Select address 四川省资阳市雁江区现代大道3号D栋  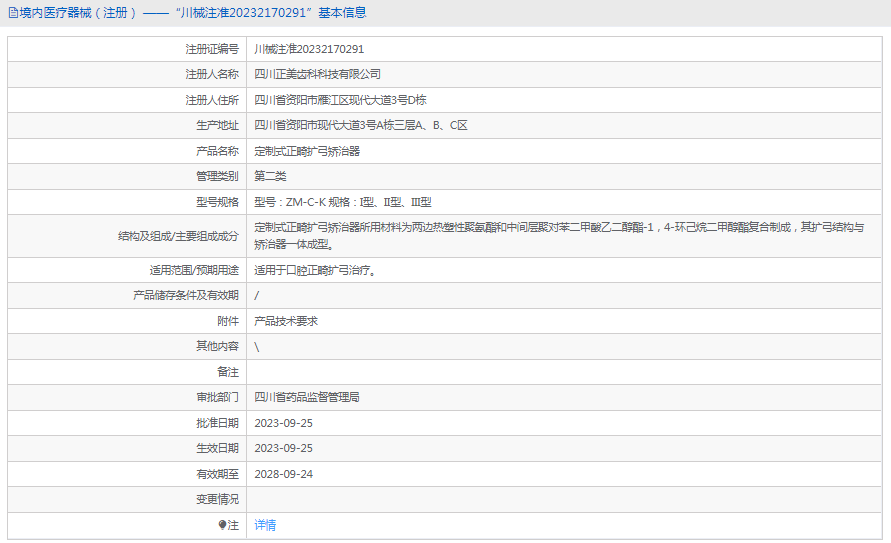pos(340,100)
